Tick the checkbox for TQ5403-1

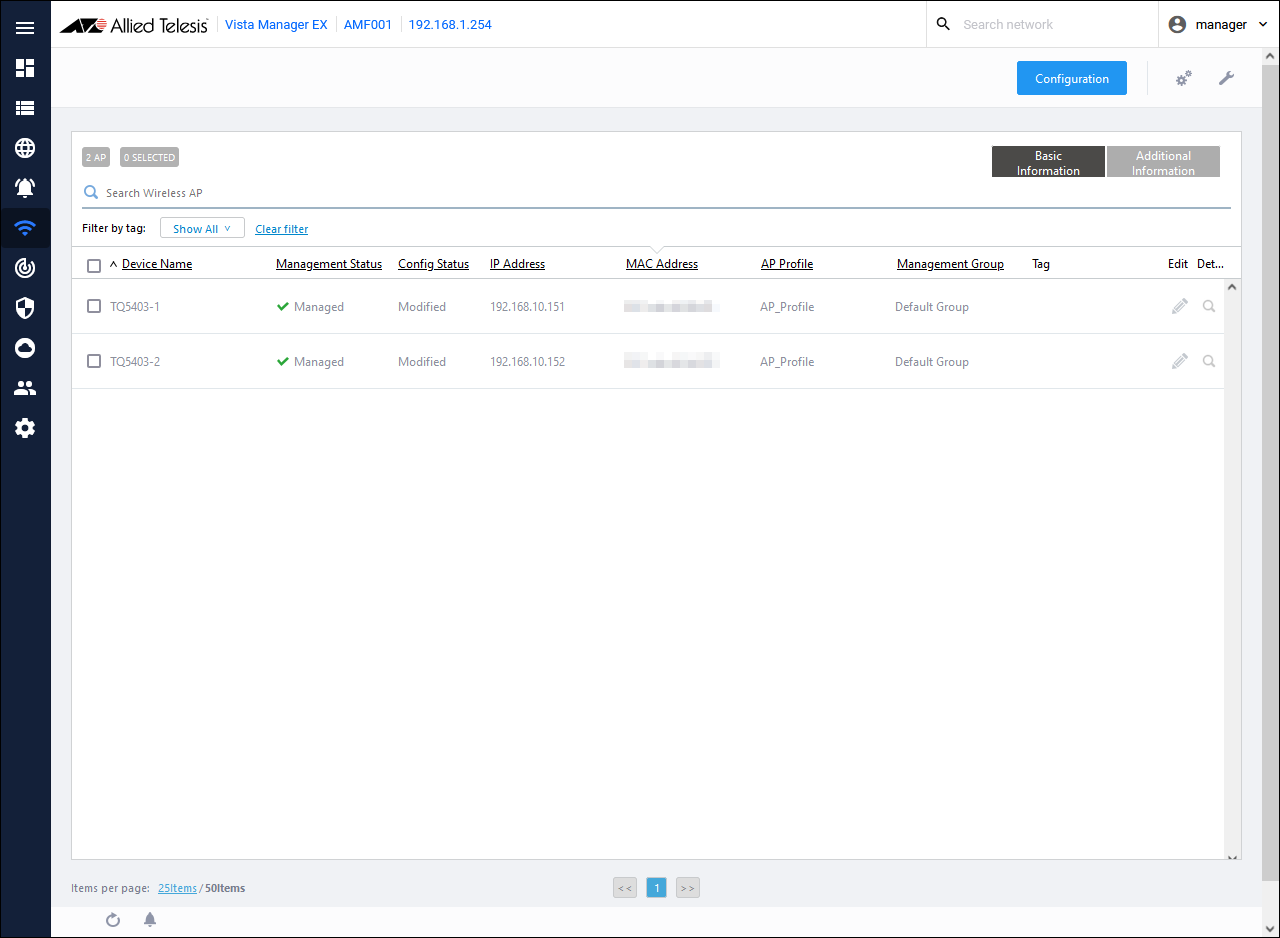[94, 306]
